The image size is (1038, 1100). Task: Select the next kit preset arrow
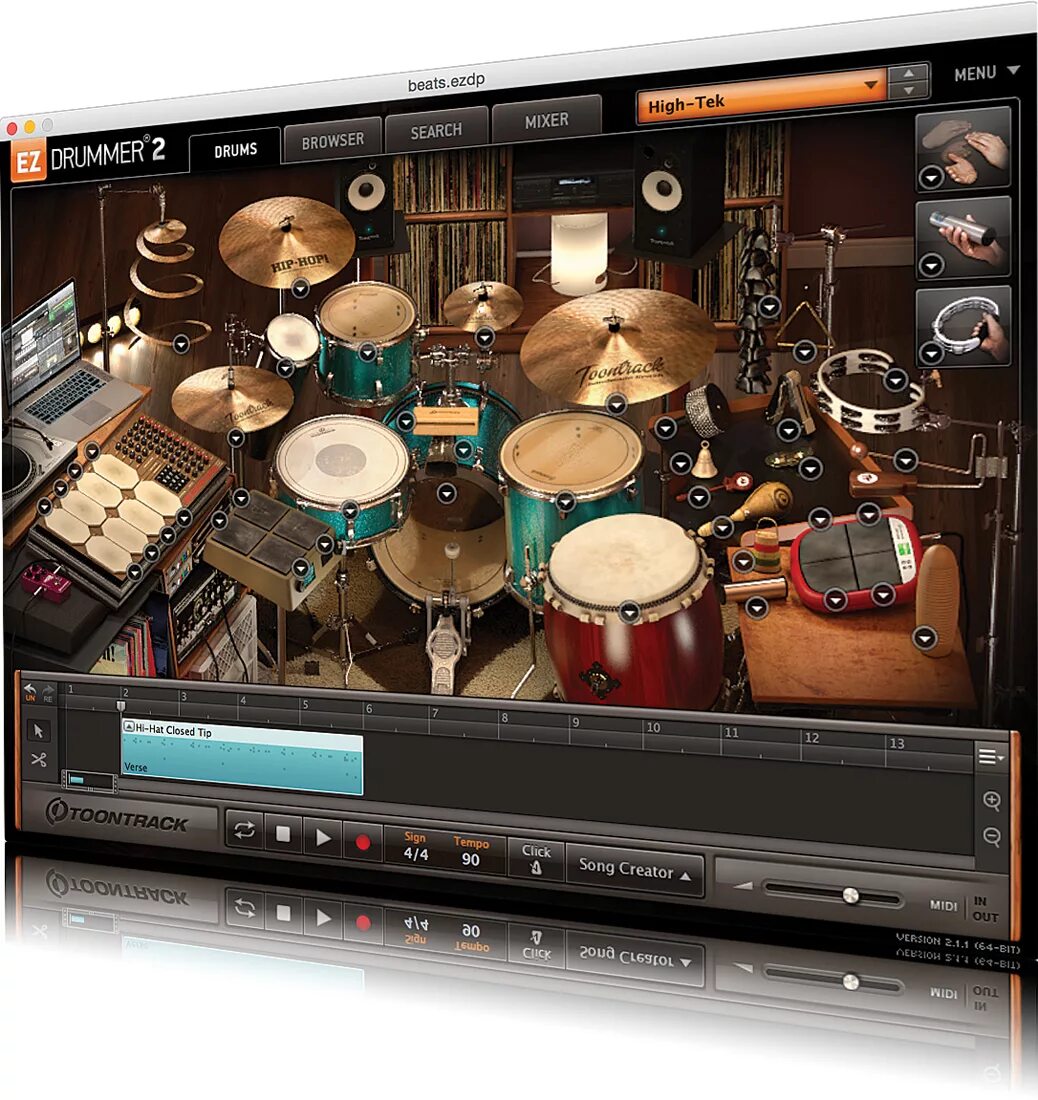point(909,90)
